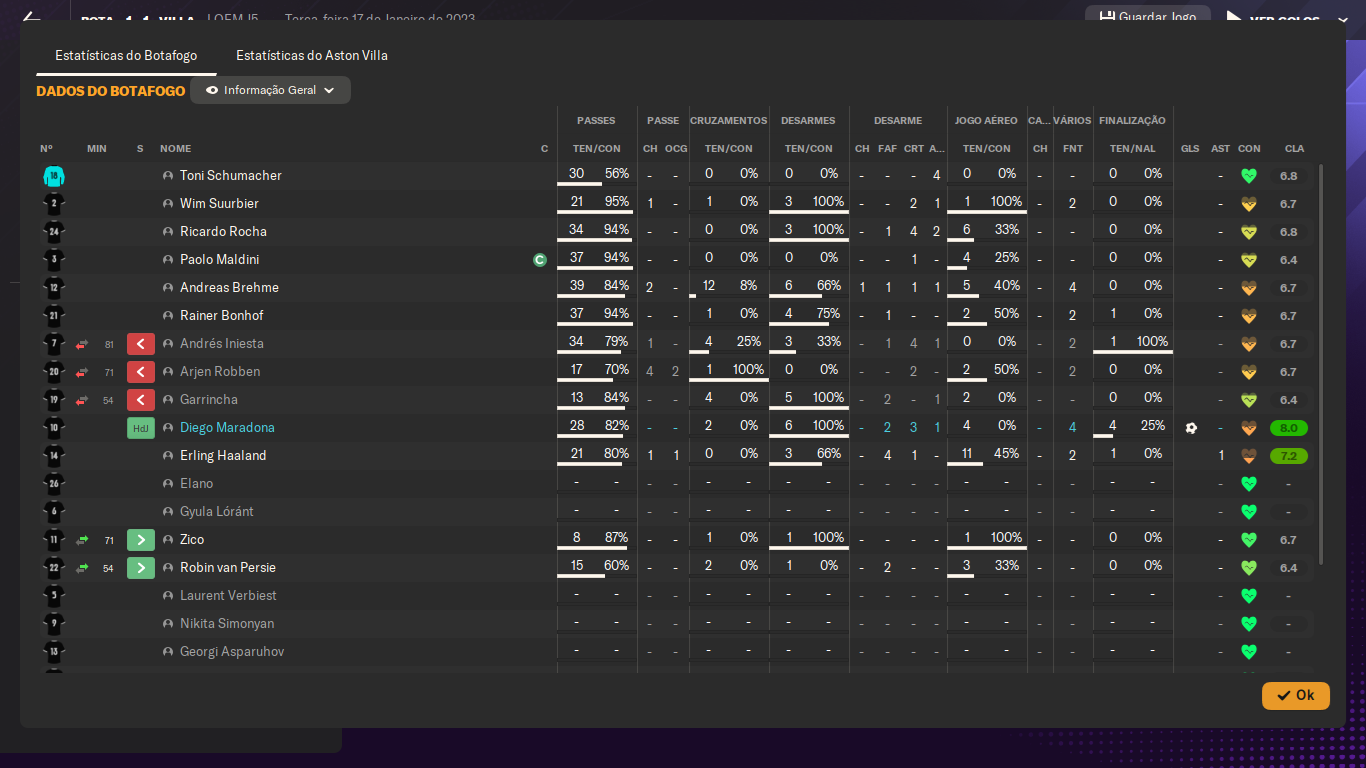Click CRUZAMENTOS column group header

pos(729,121)
